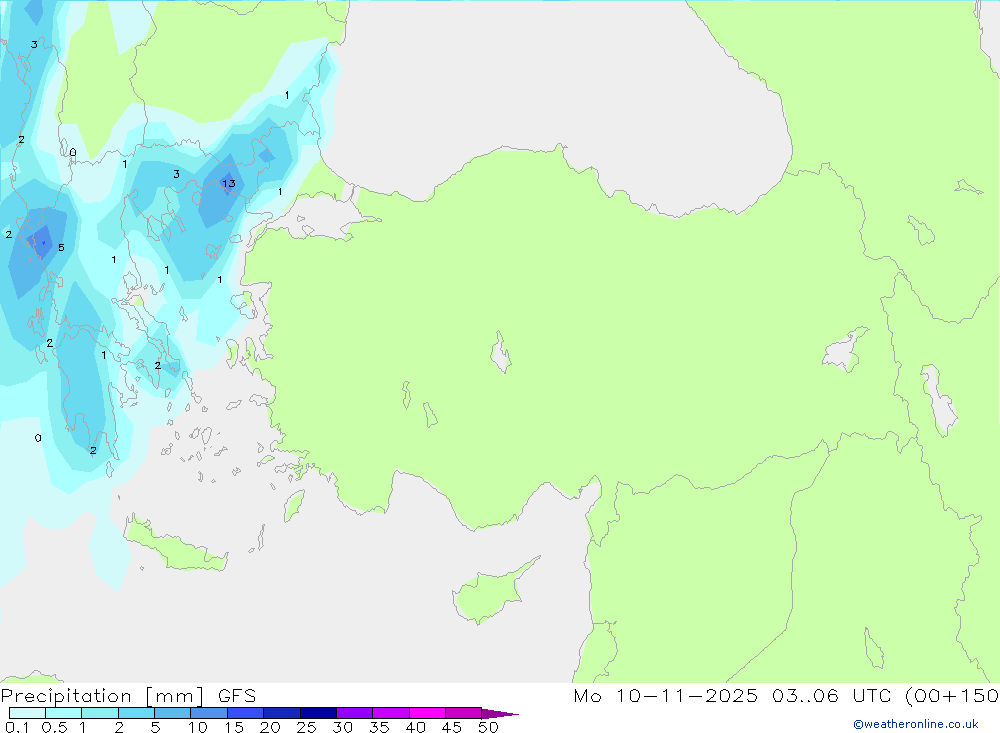Click the "45" legend scale label

point(452,727)
